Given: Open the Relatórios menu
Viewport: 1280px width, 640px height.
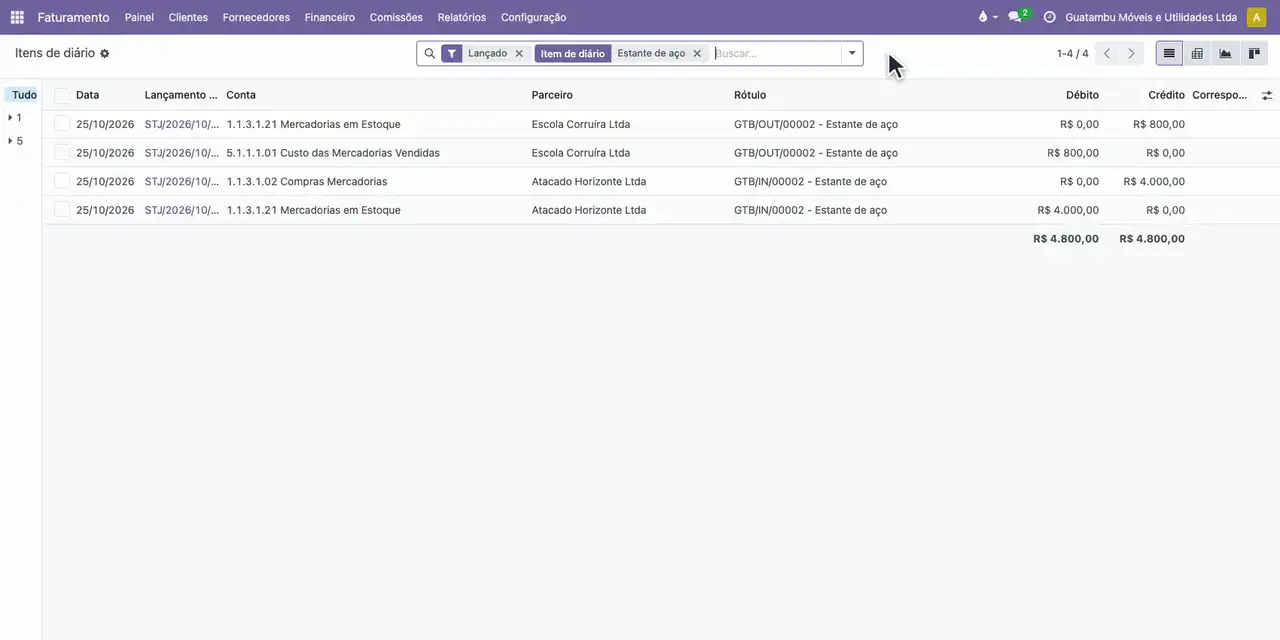Looking at the screenshot, I should (462, 17).
